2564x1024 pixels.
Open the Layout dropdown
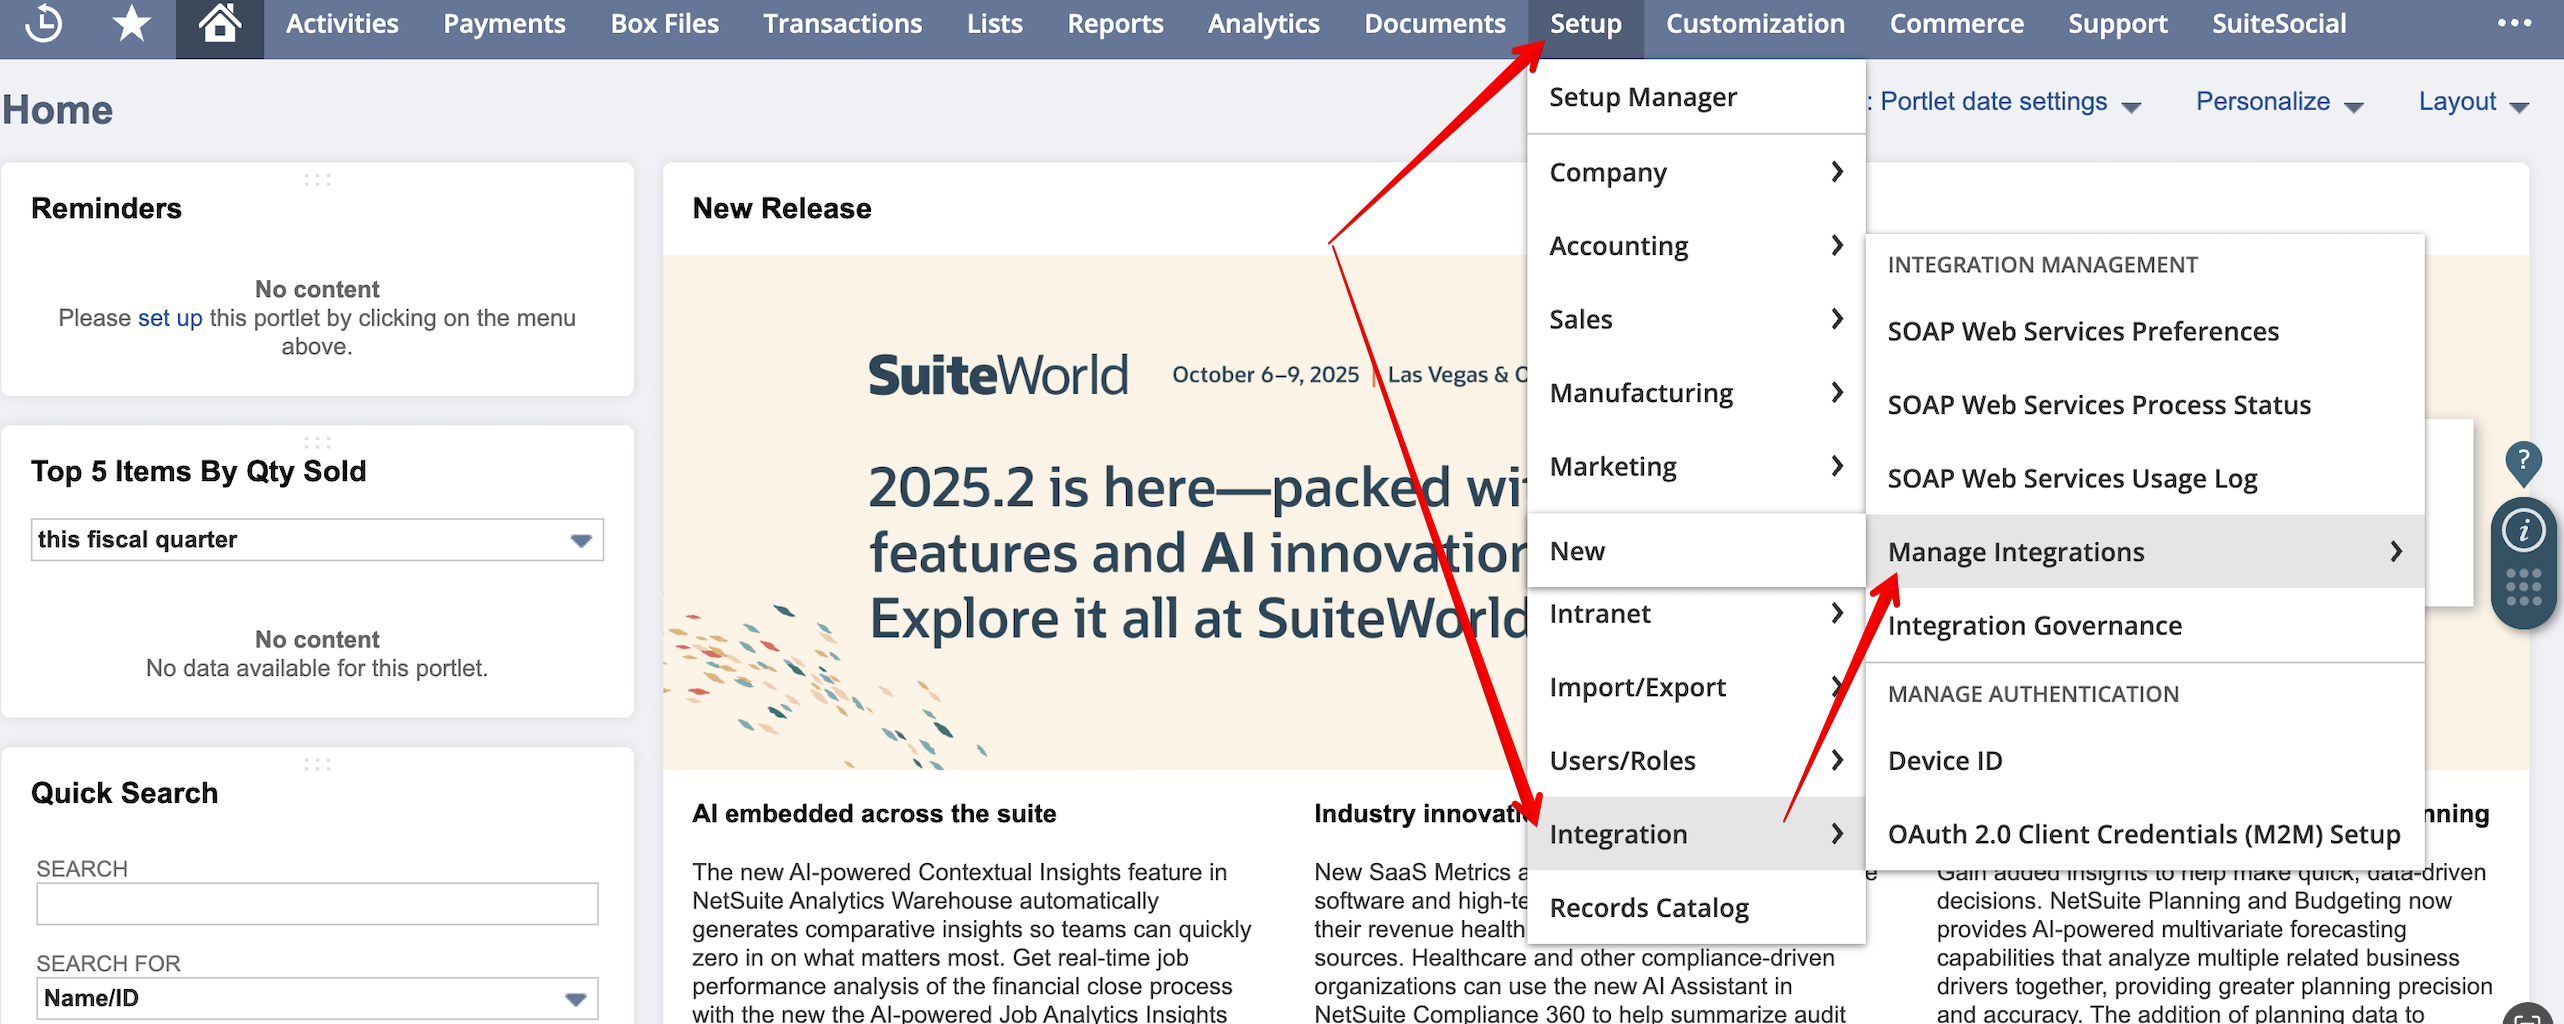(2473, 102)
